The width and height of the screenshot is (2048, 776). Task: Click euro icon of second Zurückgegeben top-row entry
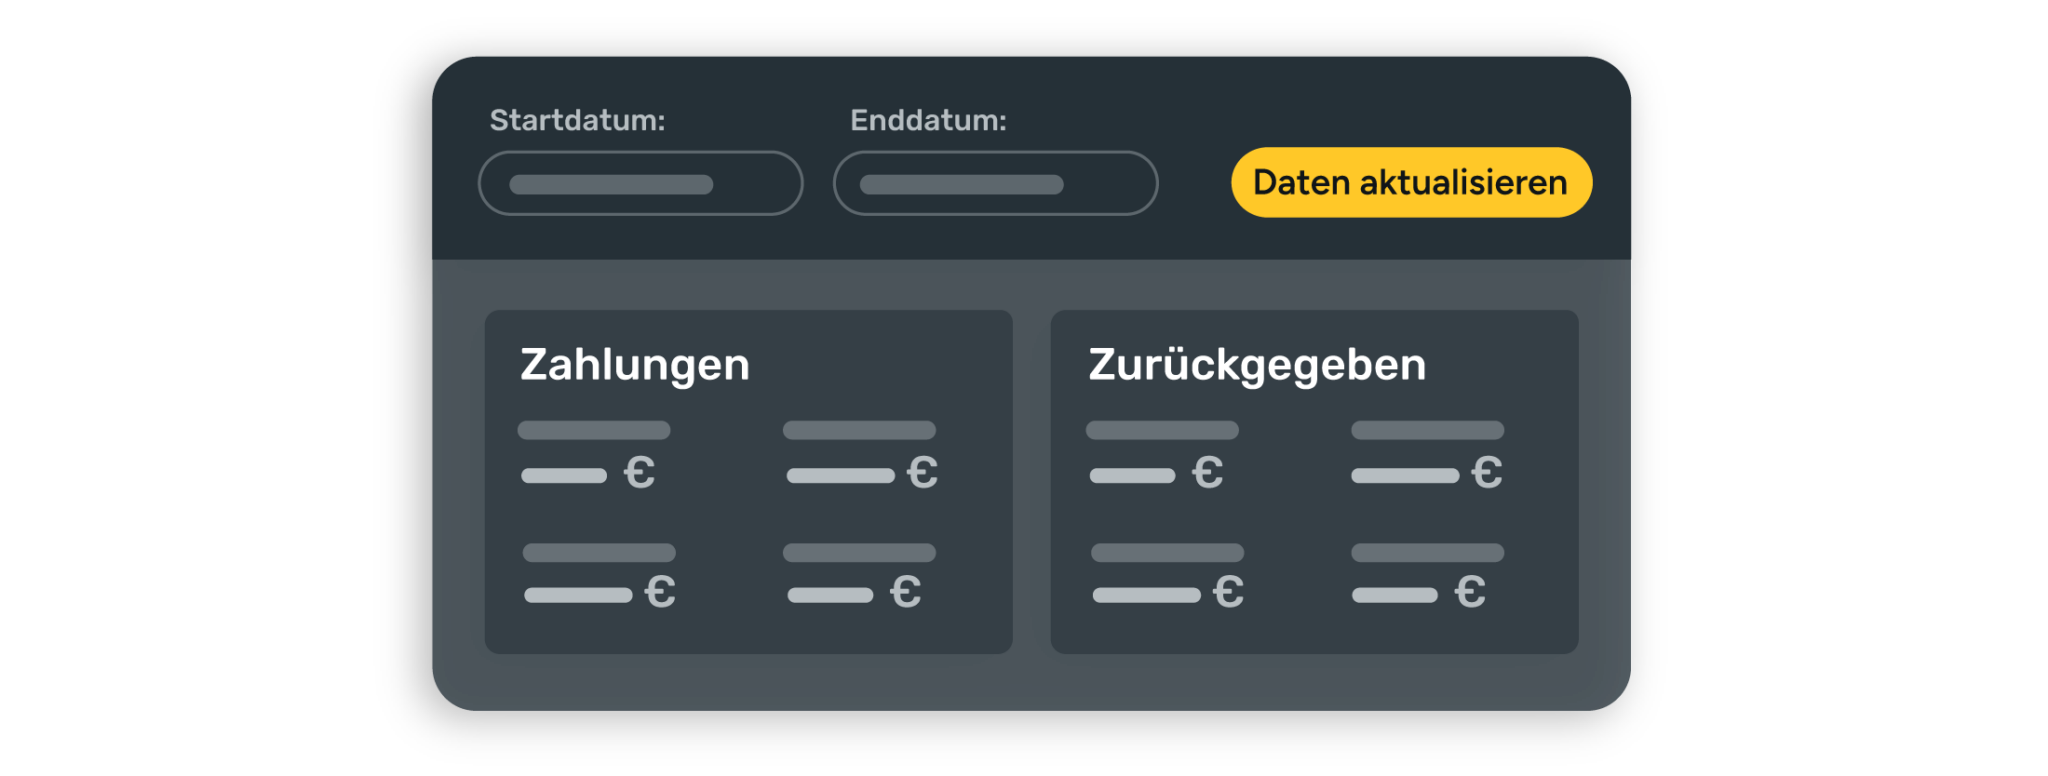pos(1487,473)
